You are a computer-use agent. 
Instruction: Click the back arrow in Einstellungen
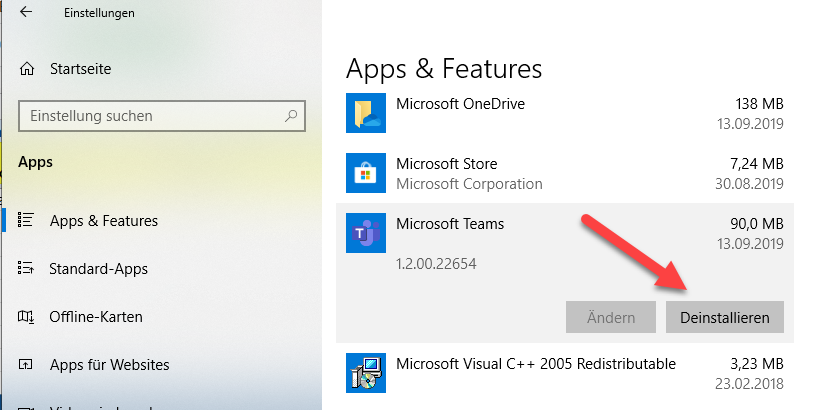25,13
